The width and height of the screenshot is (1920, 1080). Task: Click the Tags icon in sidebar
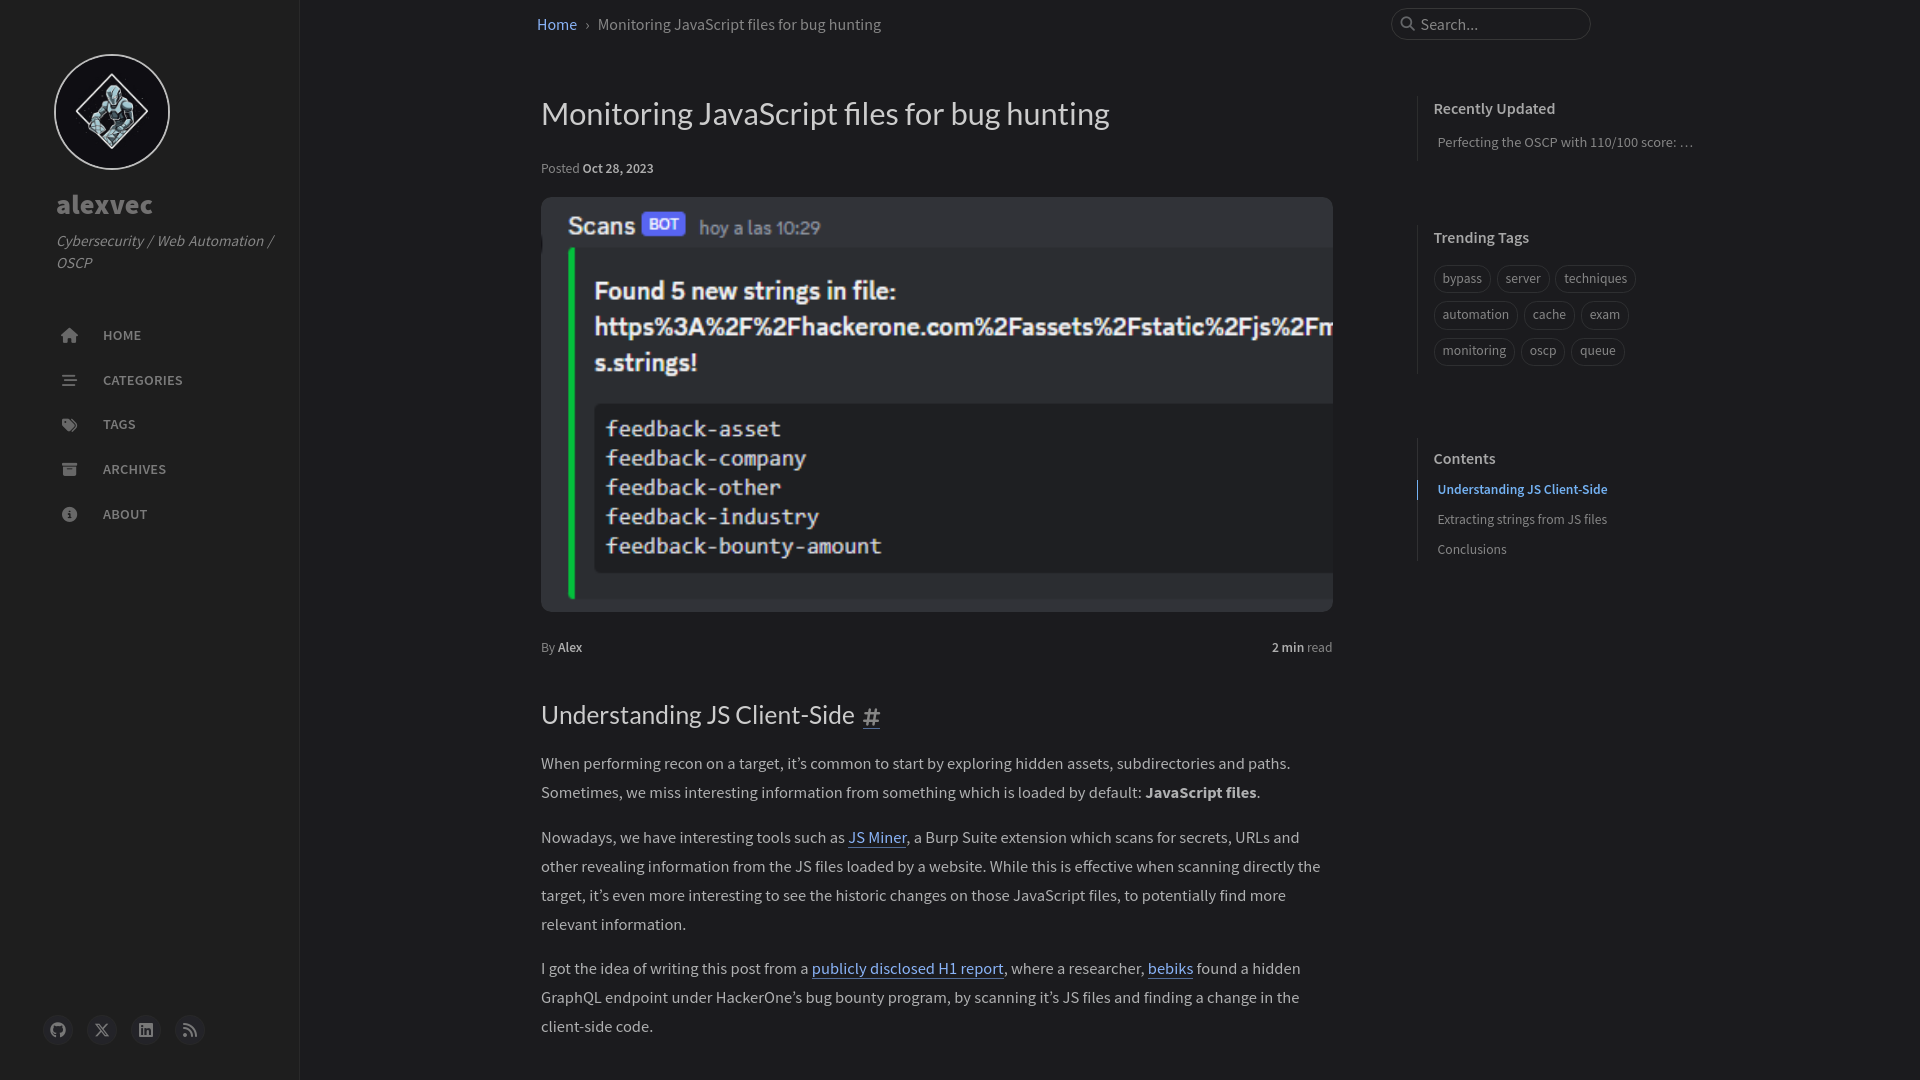click(69, 423)
